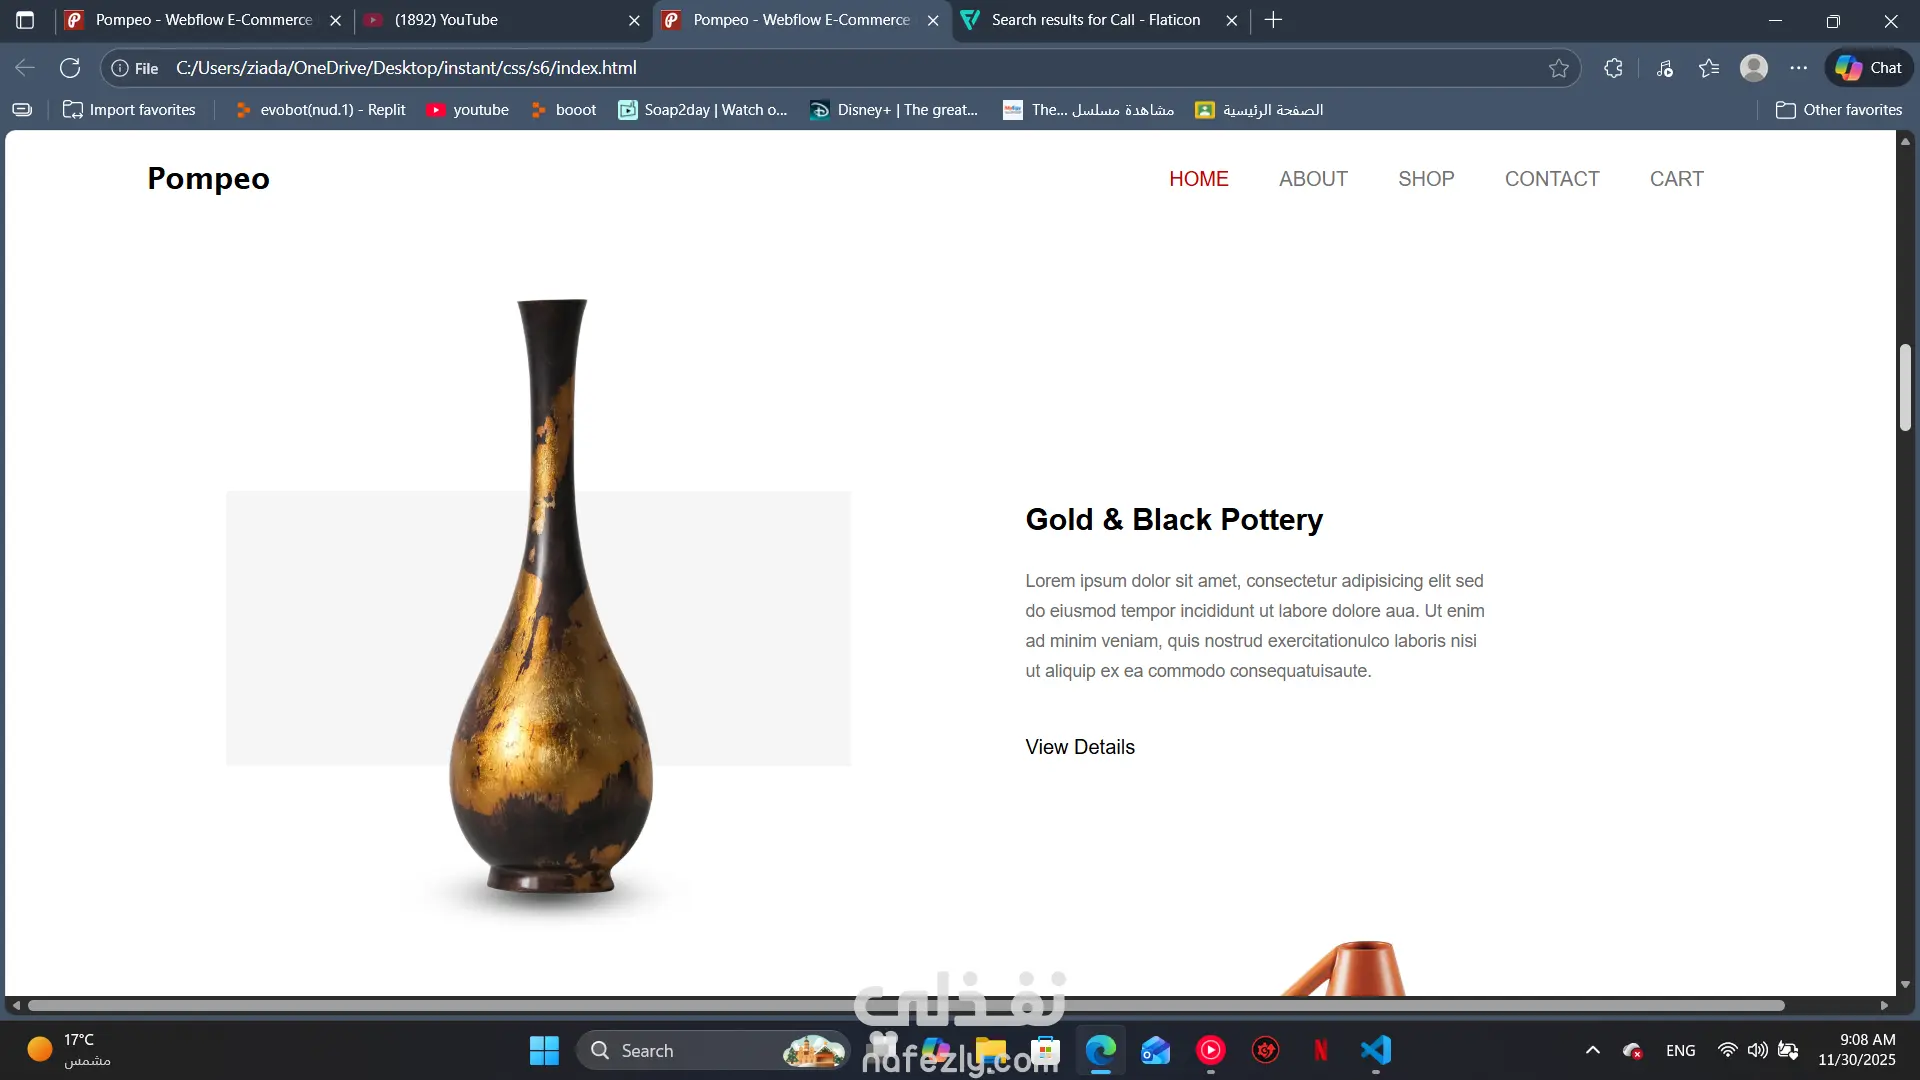Open browser Extensions puzzle icon
This screenshot has width=1920, height=1080.
click(1613, 68)
